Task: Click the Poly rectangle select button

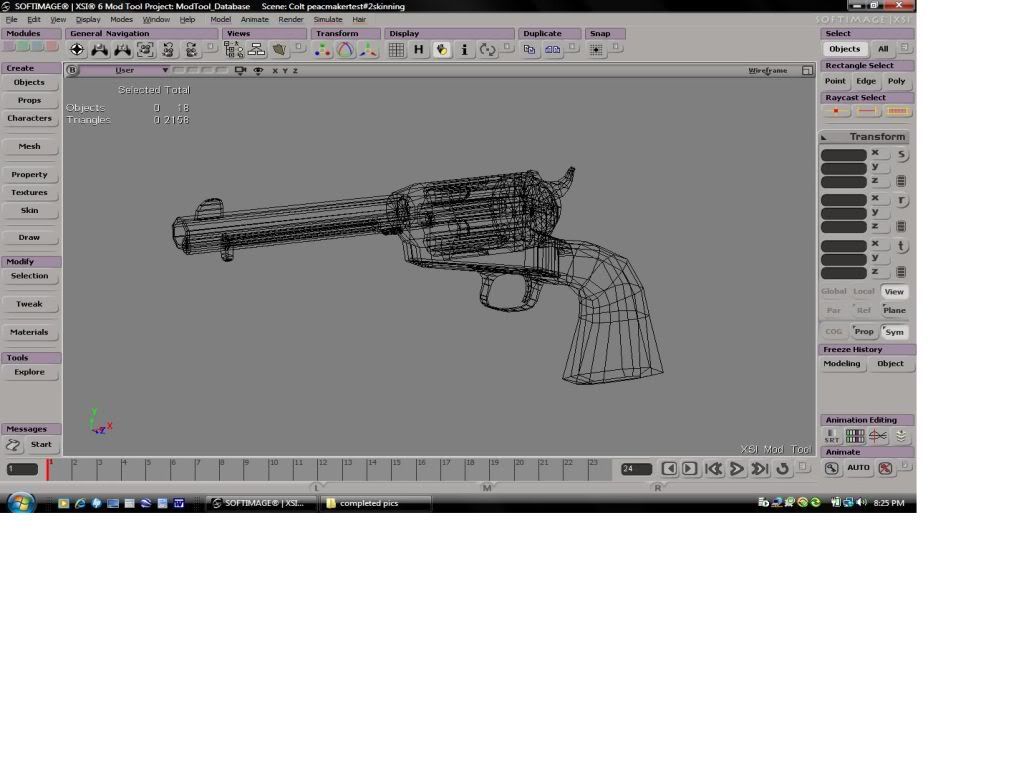Action: pos(897,81)
